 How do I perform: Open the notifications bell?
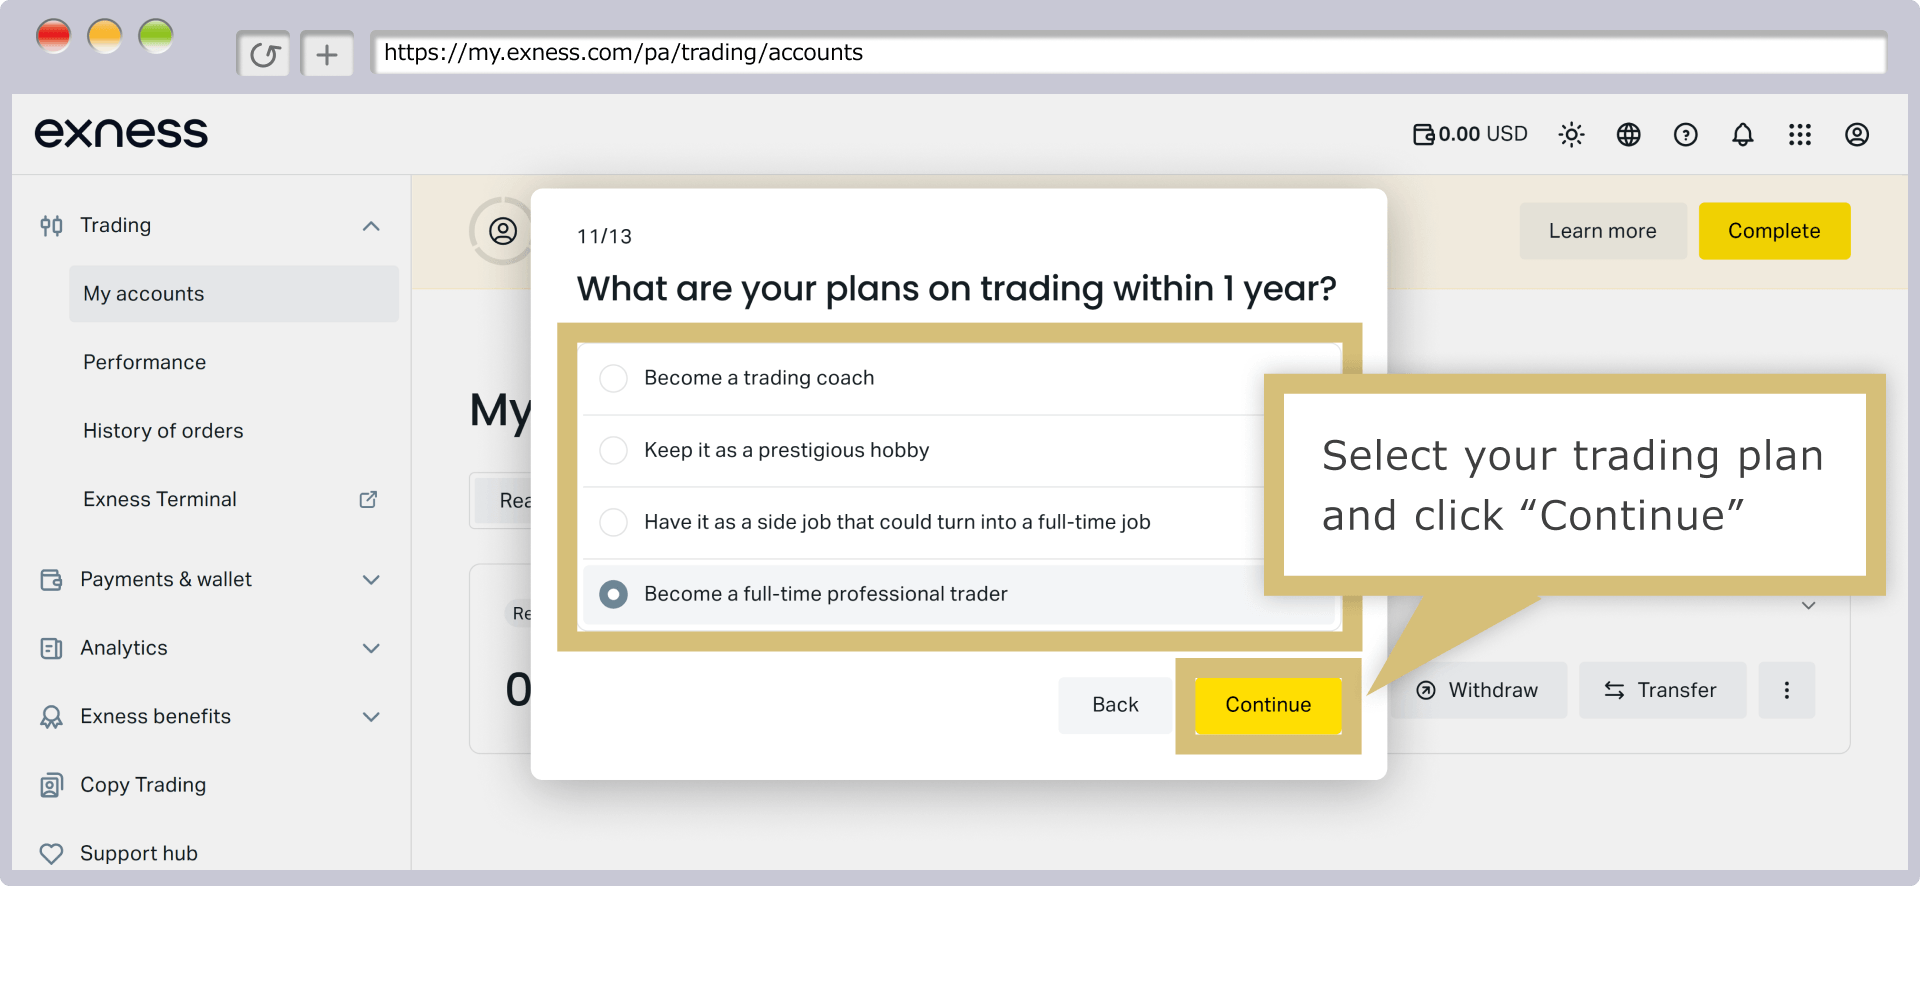point(1742,134)
